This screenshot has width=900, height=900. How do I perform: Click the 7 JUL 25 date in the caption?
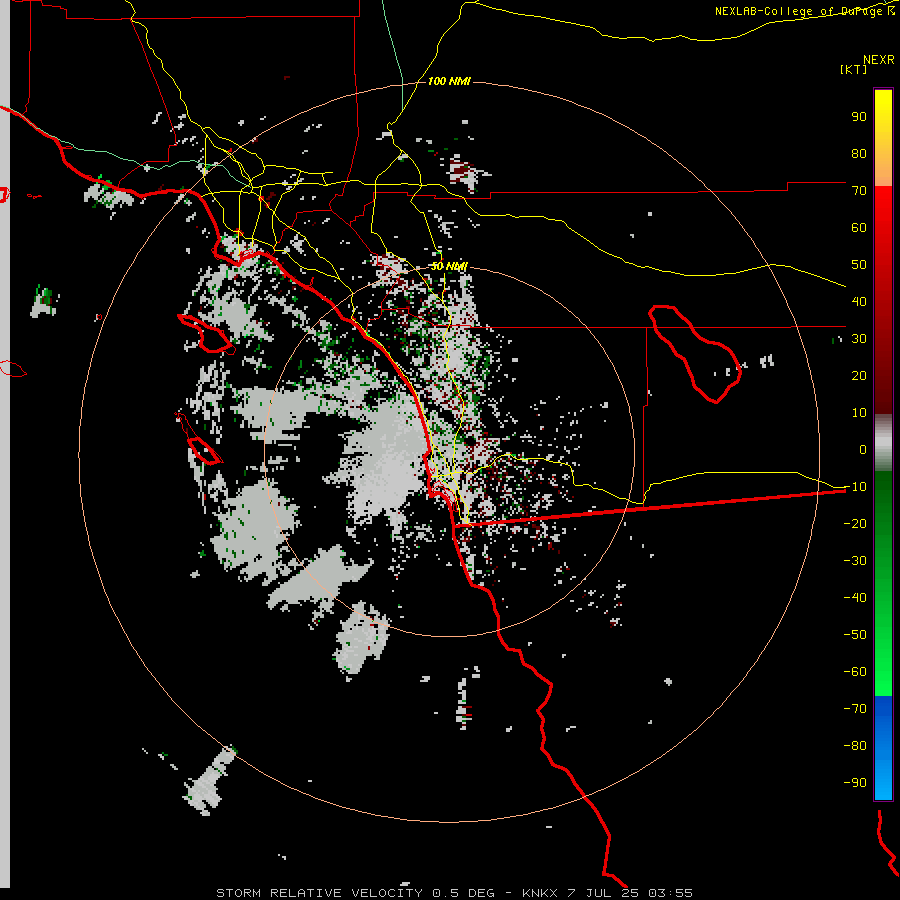[x=603, y=893]
